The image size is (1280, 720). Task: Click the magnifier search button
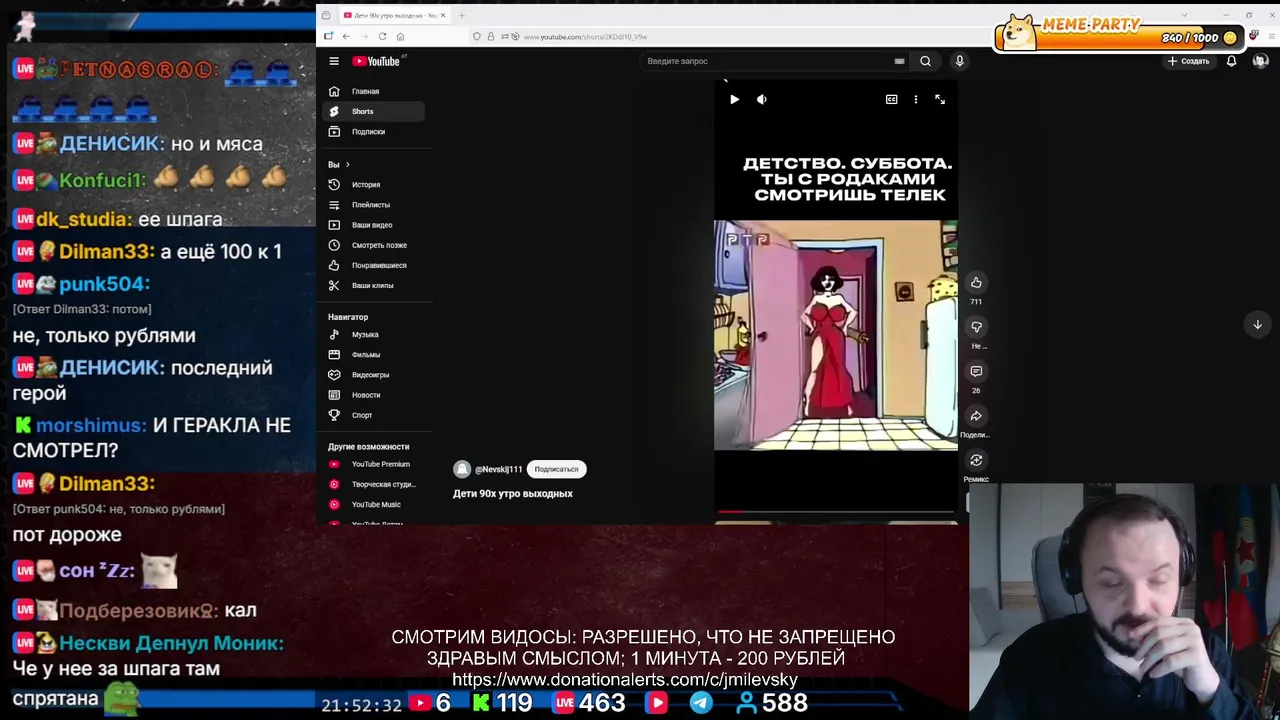(x=925, y=61)
